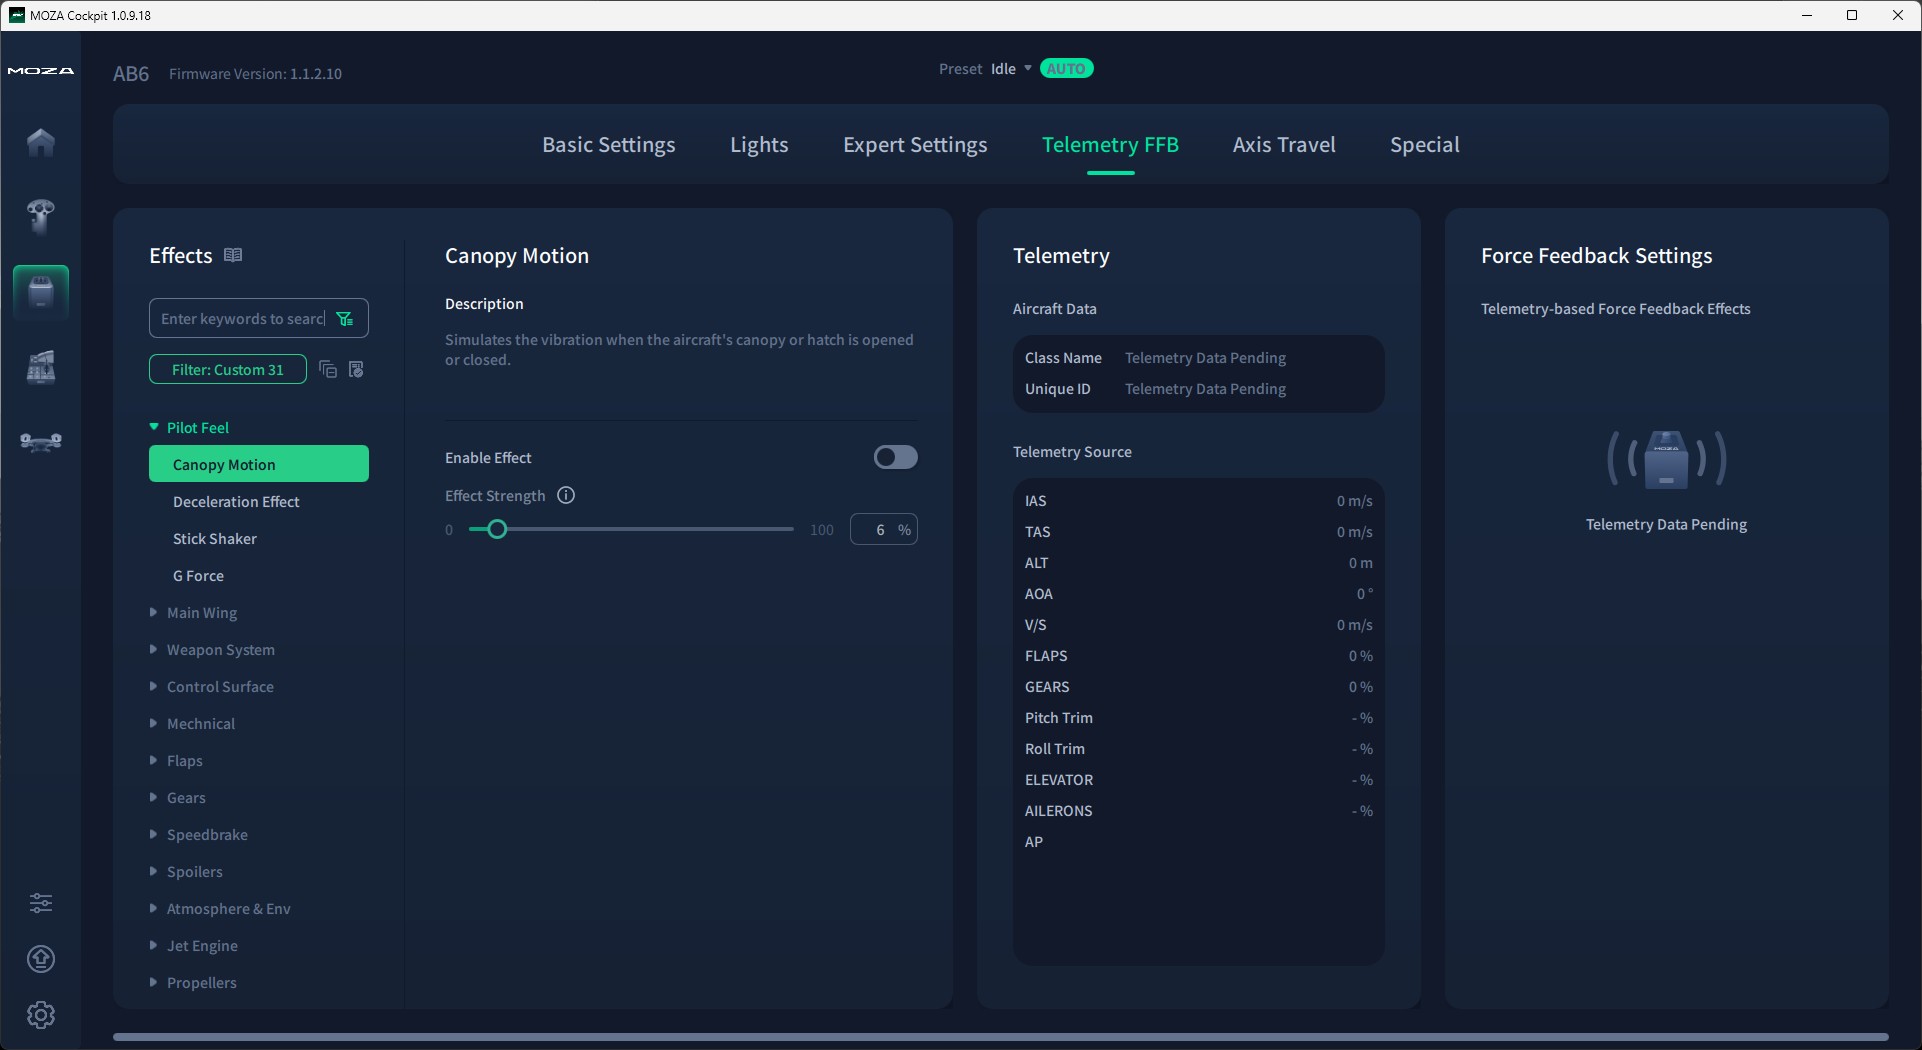Click the TAS telemetry source row

1198,532
